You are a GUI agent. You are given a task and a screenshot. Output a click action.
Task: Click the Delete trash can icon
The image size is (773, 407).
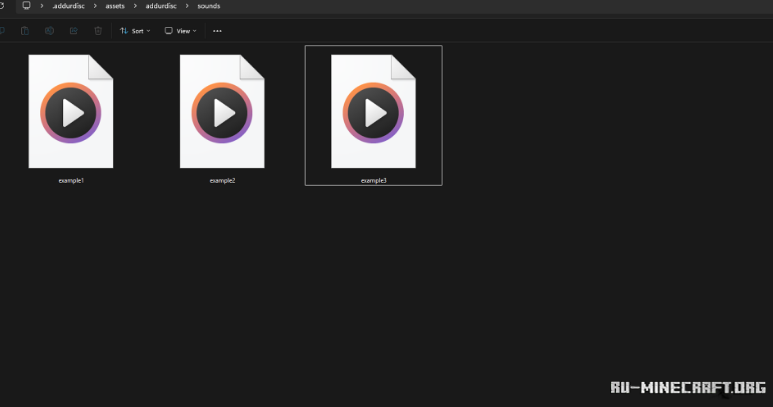point(98,31)
